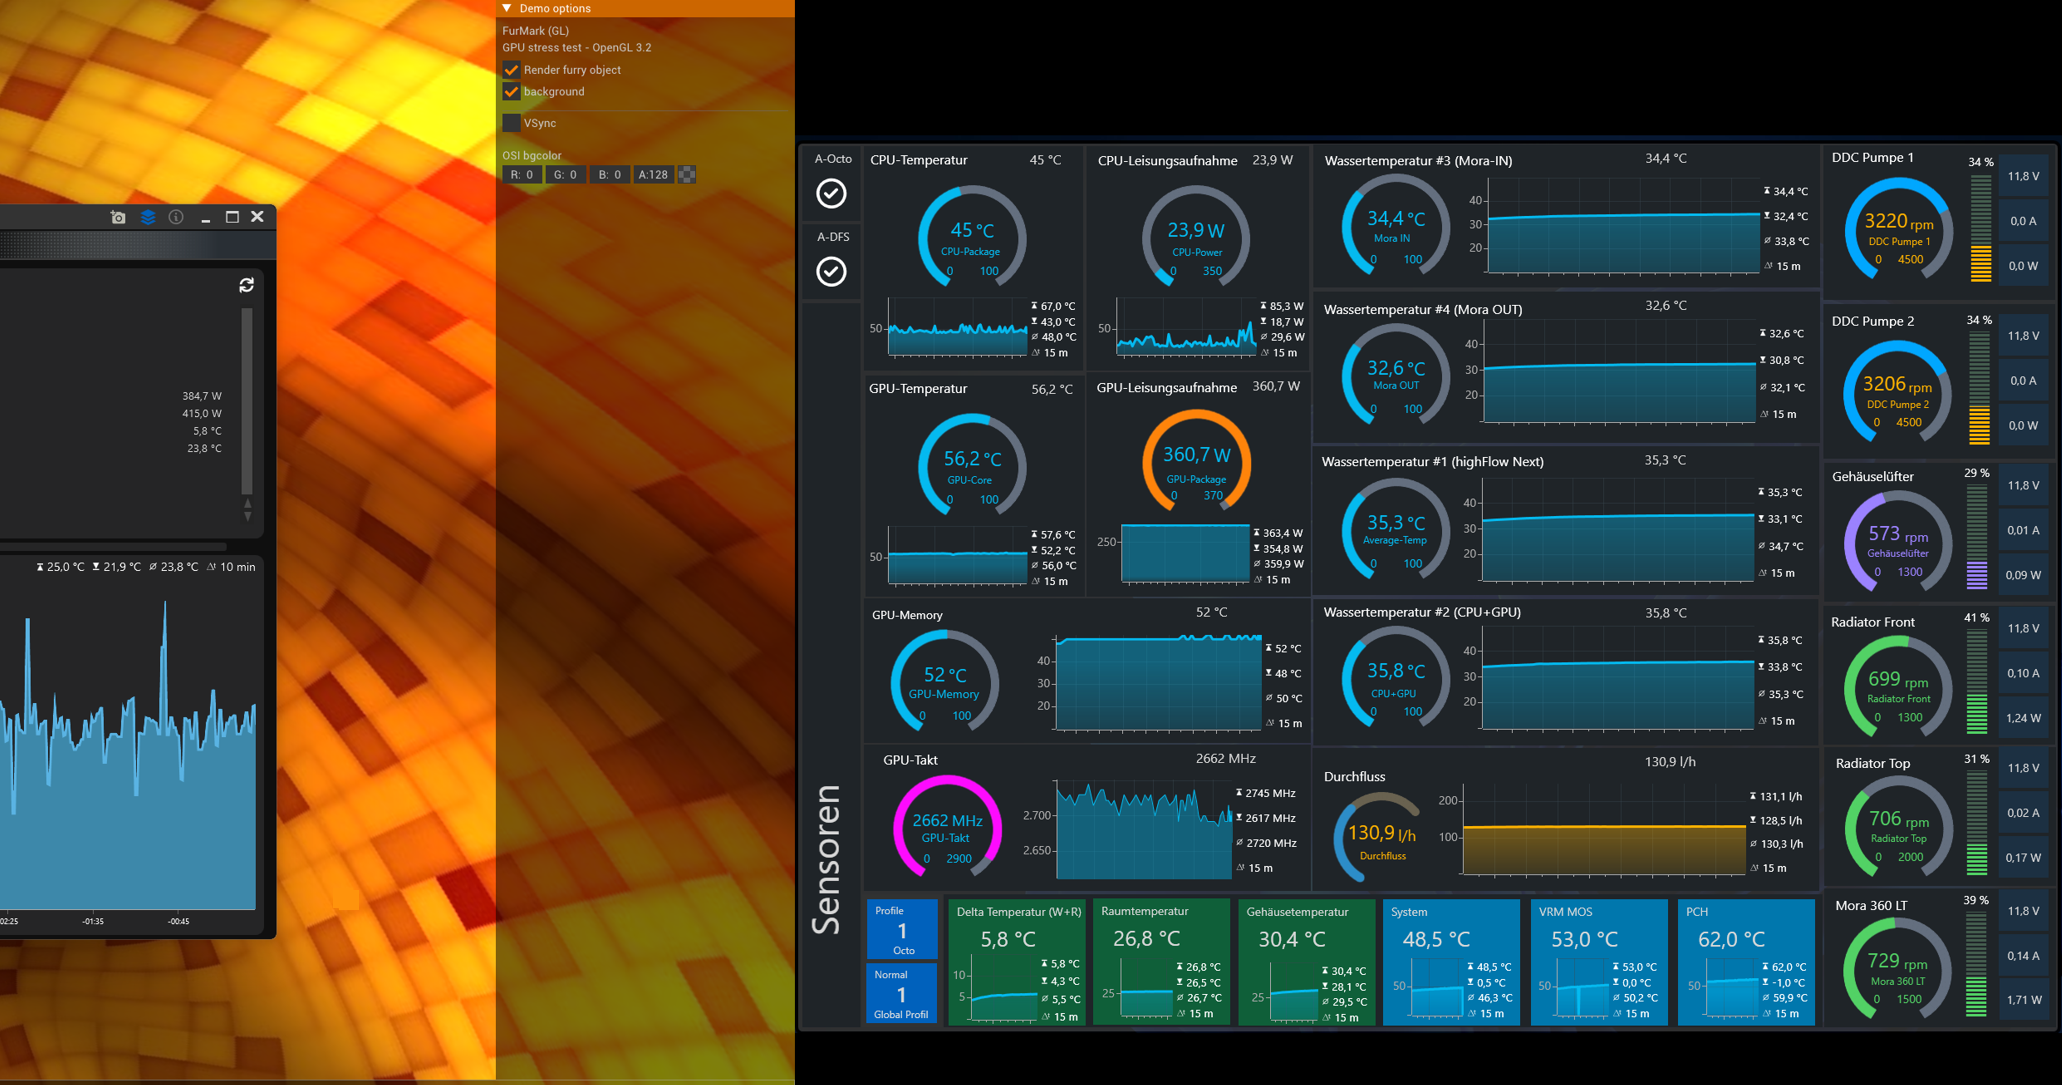The image size is (2062, 1085).
Task: Click the refresh arrows icon
Action: [x=246, y=285]
